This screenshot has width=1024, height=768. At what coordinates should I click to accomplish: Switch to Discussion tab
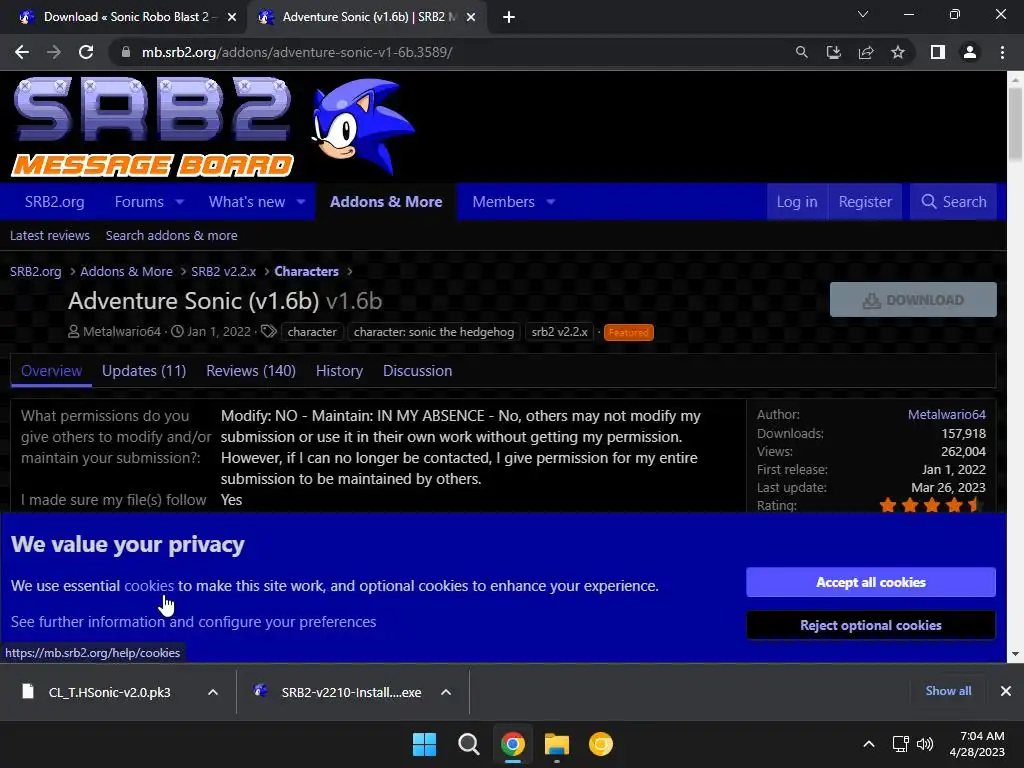pyautogui.click(x=417, y=371)
